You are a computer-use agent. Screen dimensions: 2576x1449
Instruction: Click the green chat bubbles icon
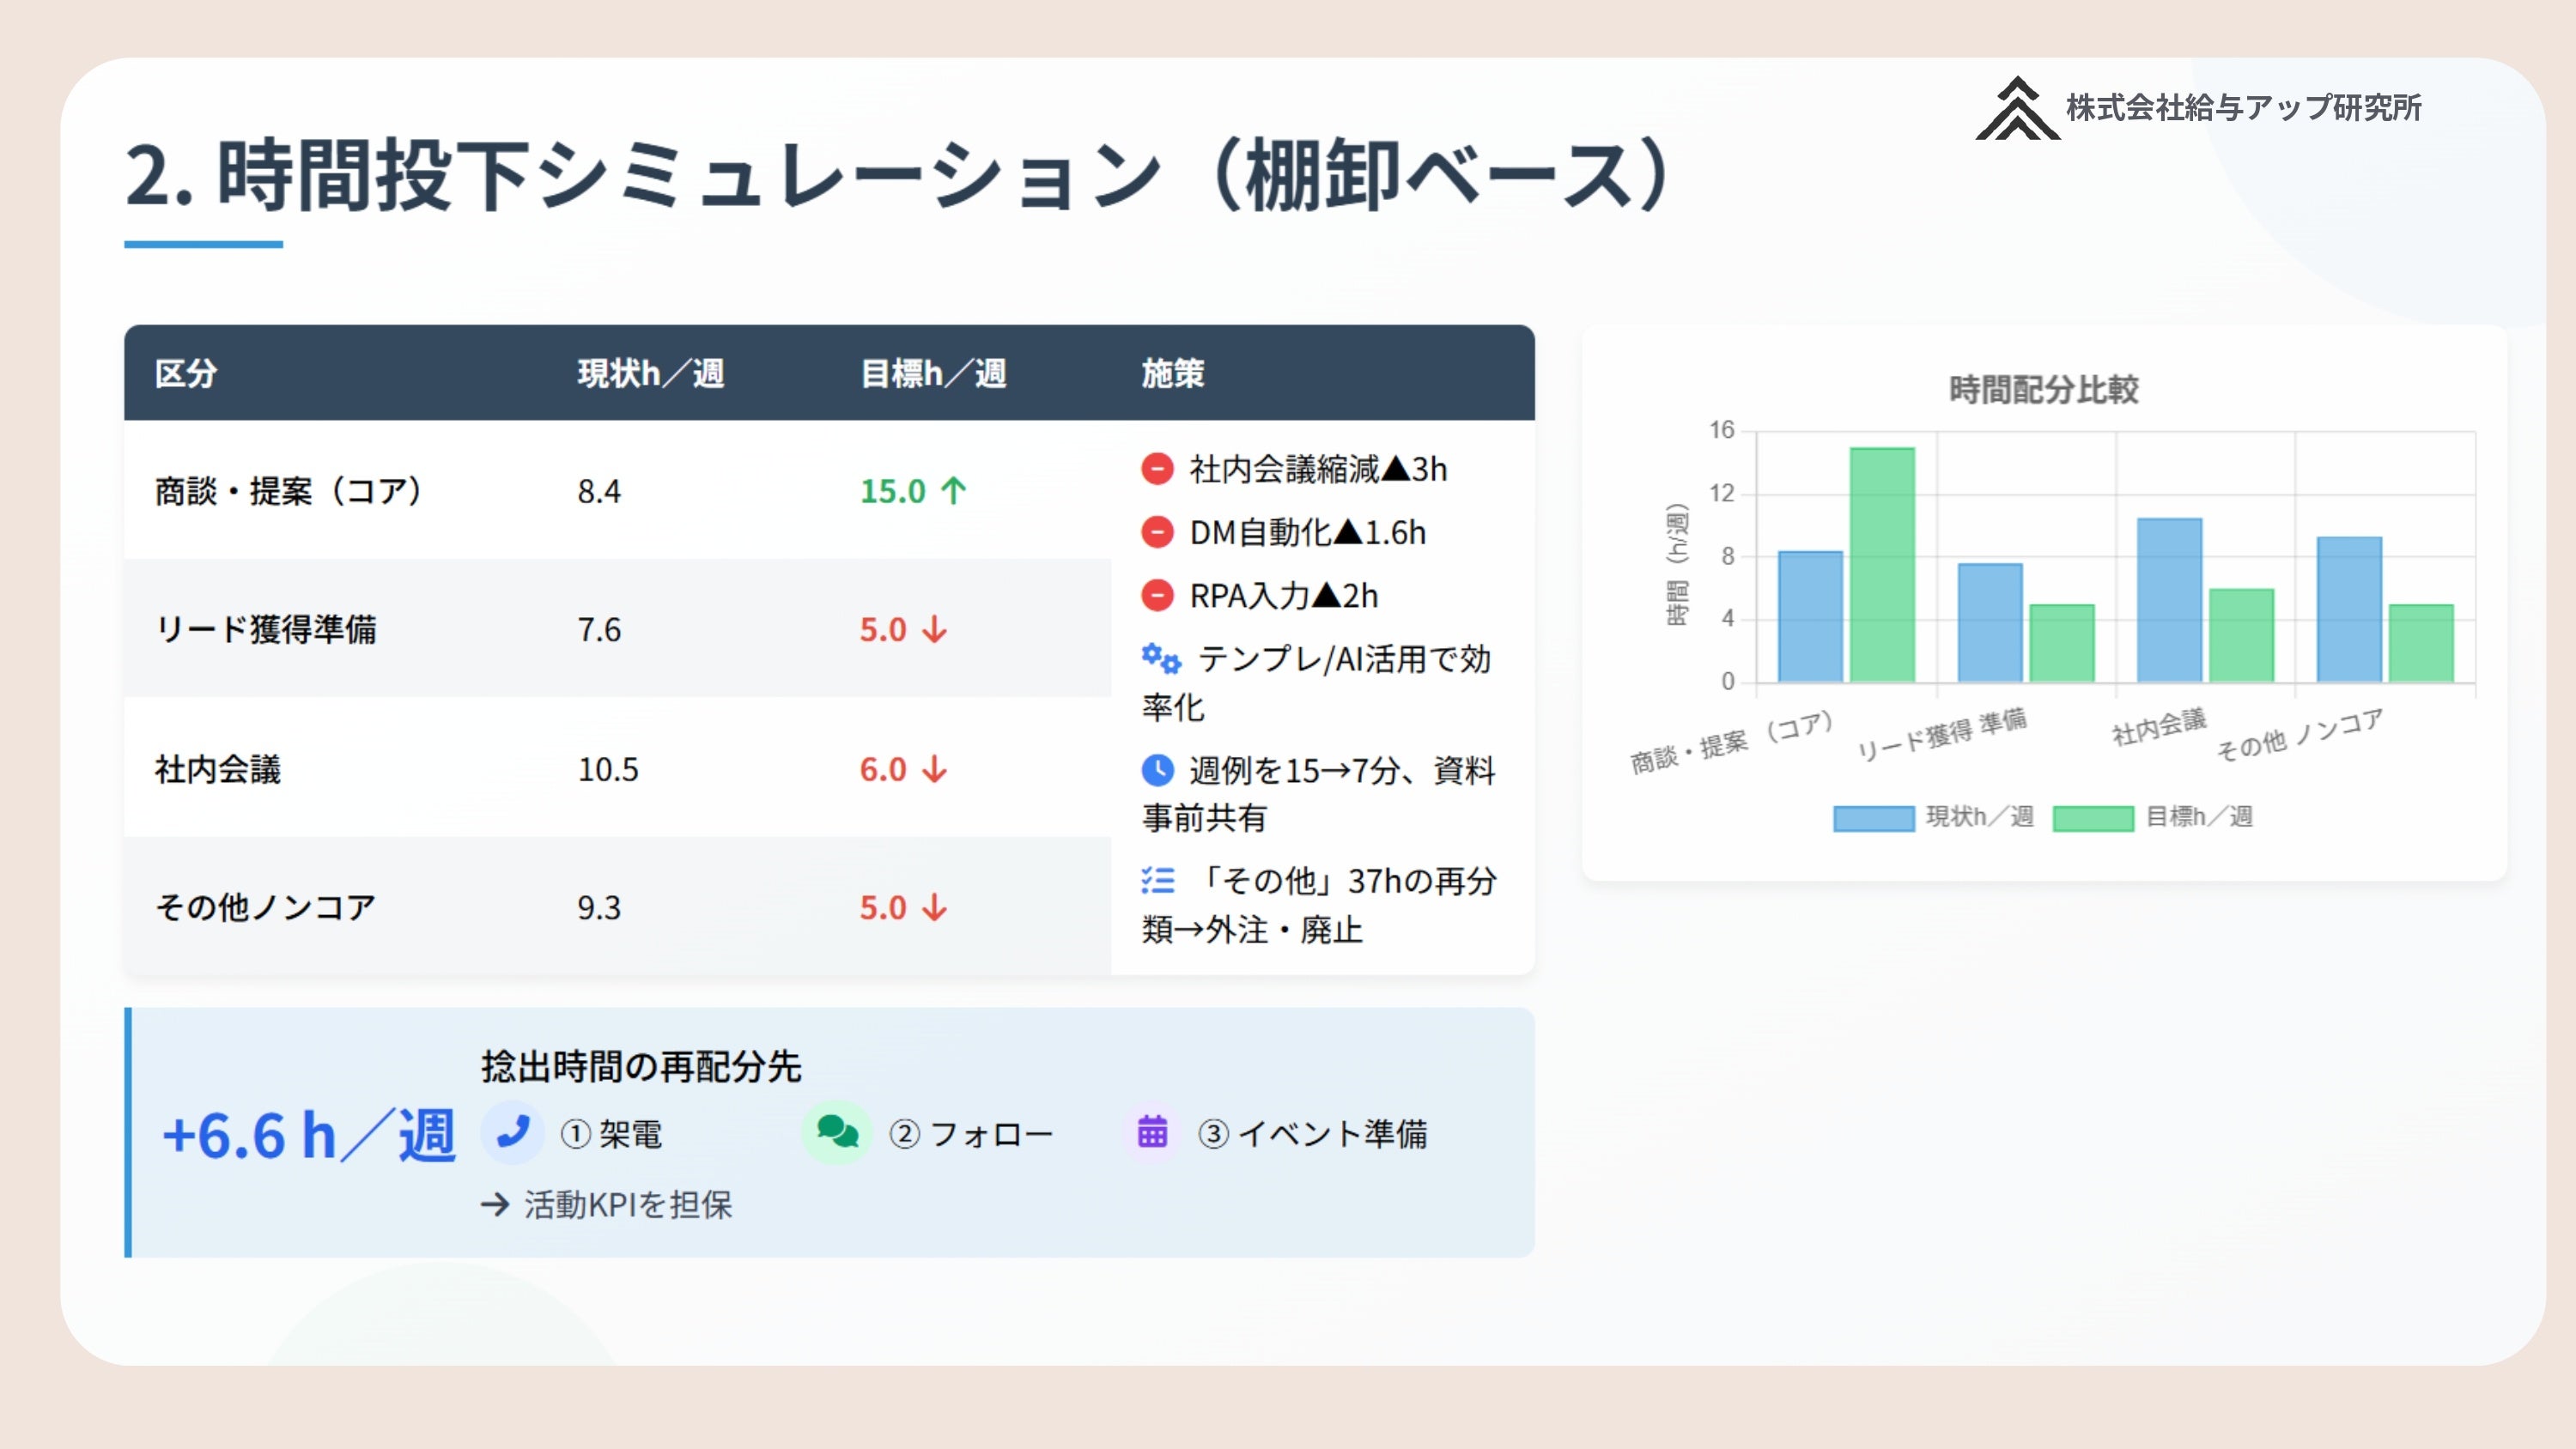(837, 1132)
